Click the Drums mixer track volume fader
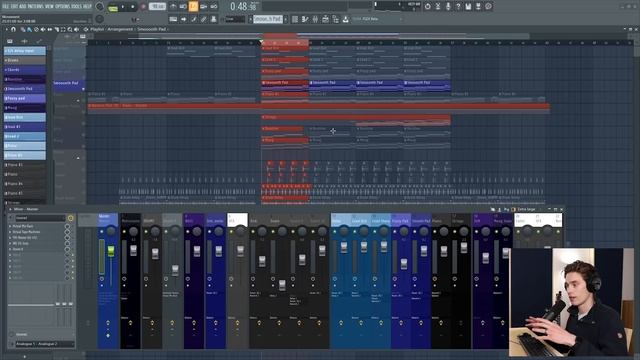 [155, 254]
